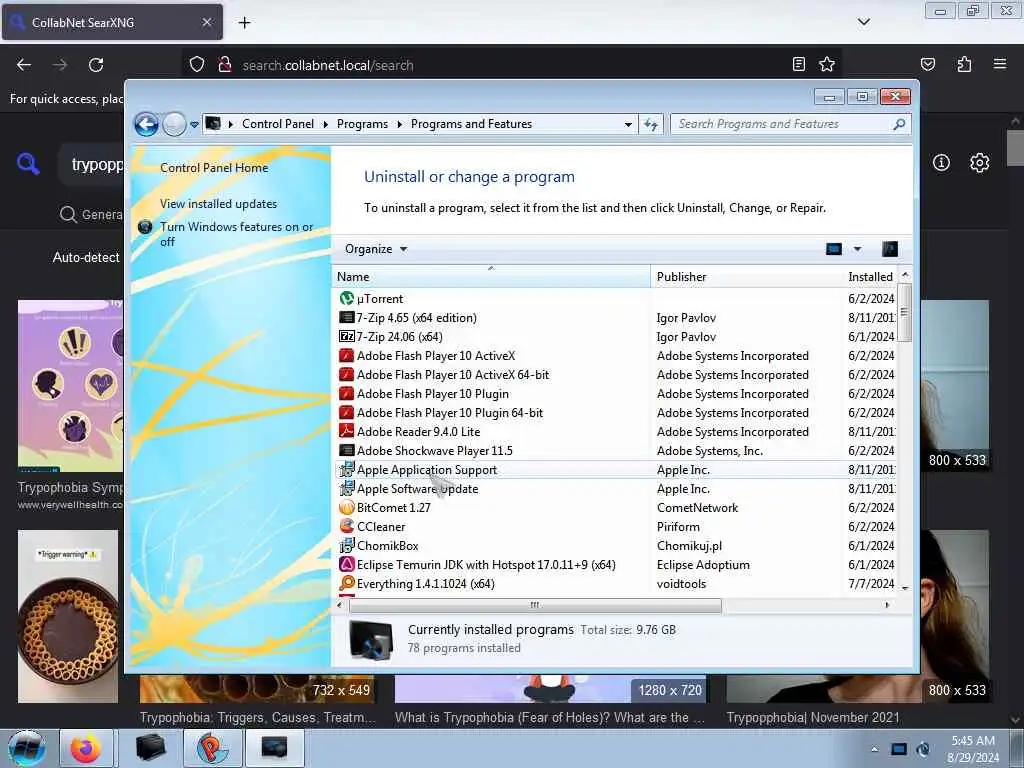Click the Firefox taskbar icon
Viewport: 1024px width, 768px height.
tap(86, 748)
